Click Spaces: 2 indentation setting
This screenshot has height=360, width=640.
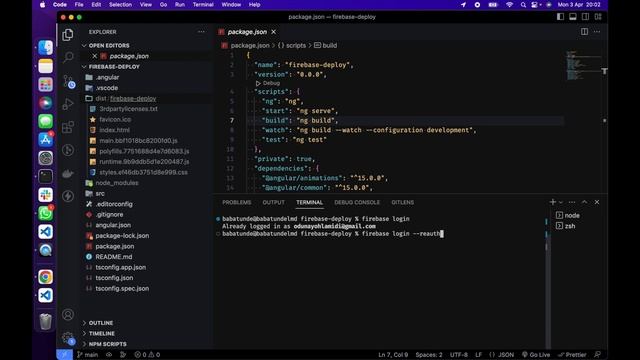[429, 355]
